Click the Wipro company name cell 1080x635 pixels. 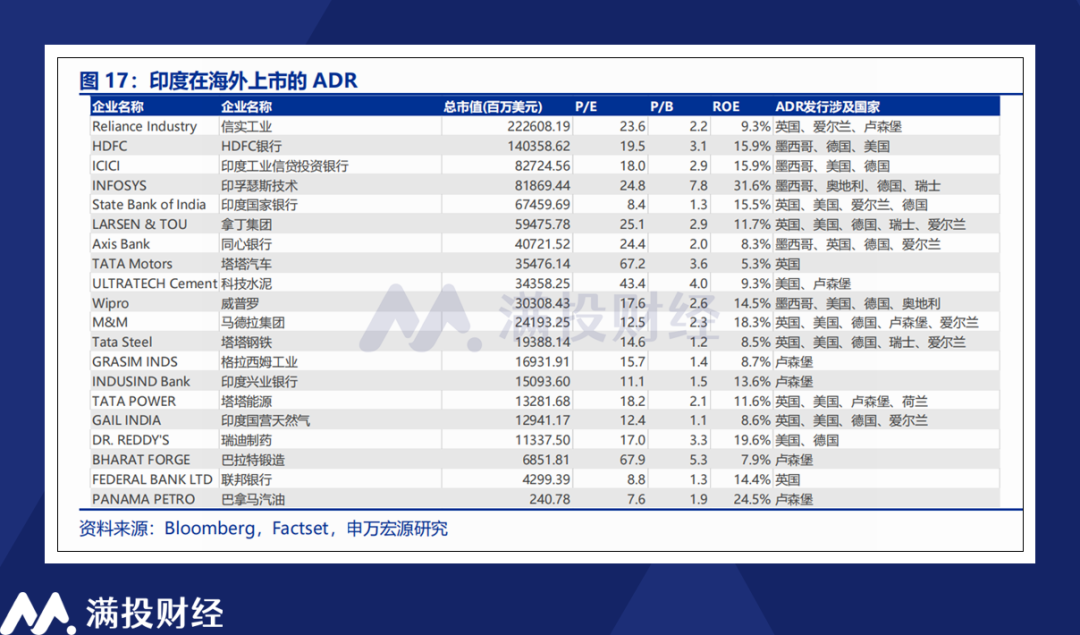(110, 303)
